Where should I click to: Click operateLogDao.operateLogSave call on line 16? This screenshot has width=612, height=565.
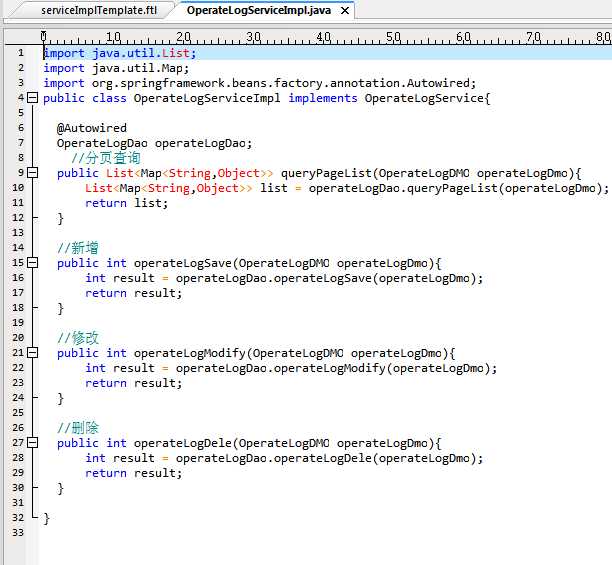pyautogui.click(x=329, y=278)
